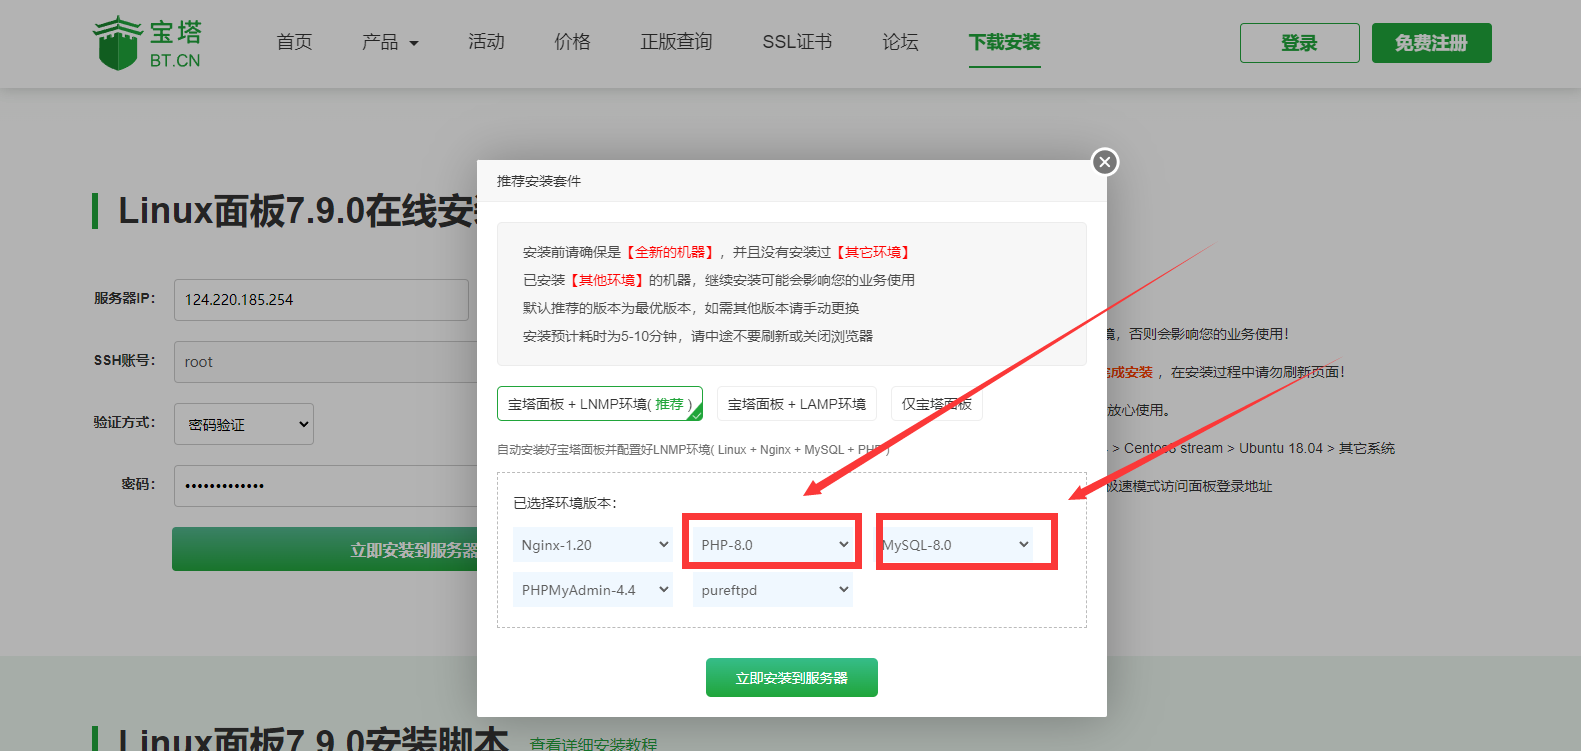
Task: Open the 正版查询 page
Action: click(676, 42)
